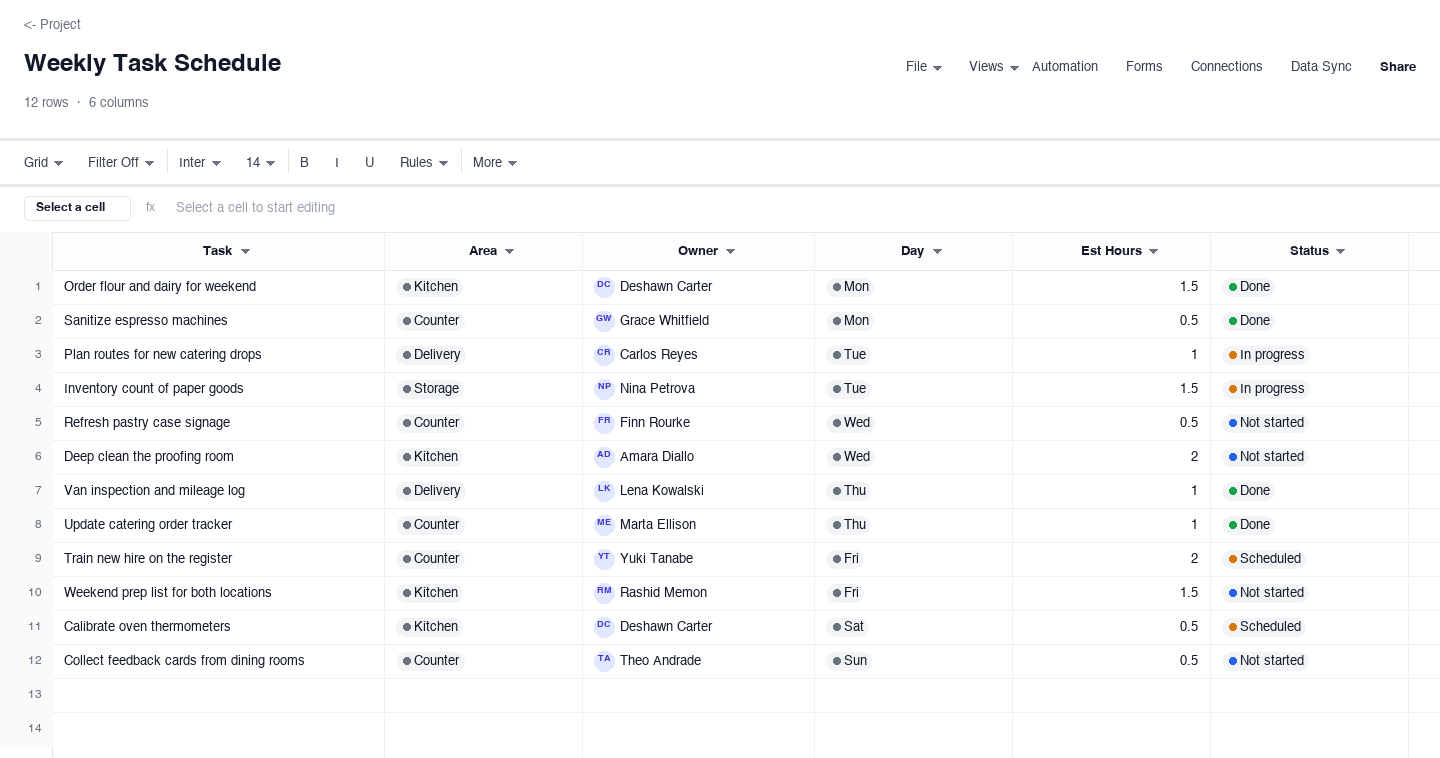Select 'Inventory count of paper goods' cell

(x=218, y=388)
